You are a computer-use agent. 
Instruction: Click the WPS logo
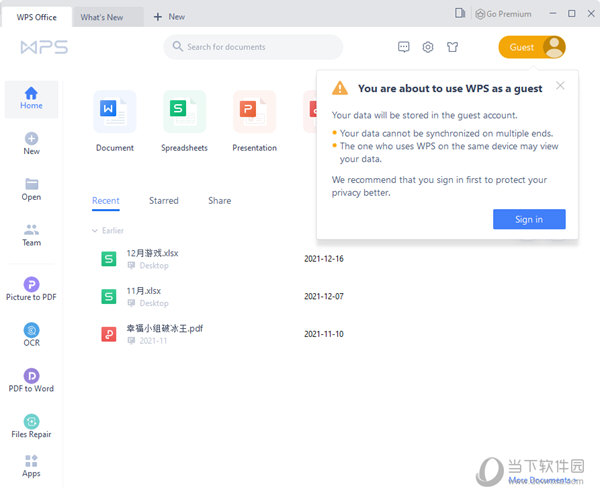point(44,47)
